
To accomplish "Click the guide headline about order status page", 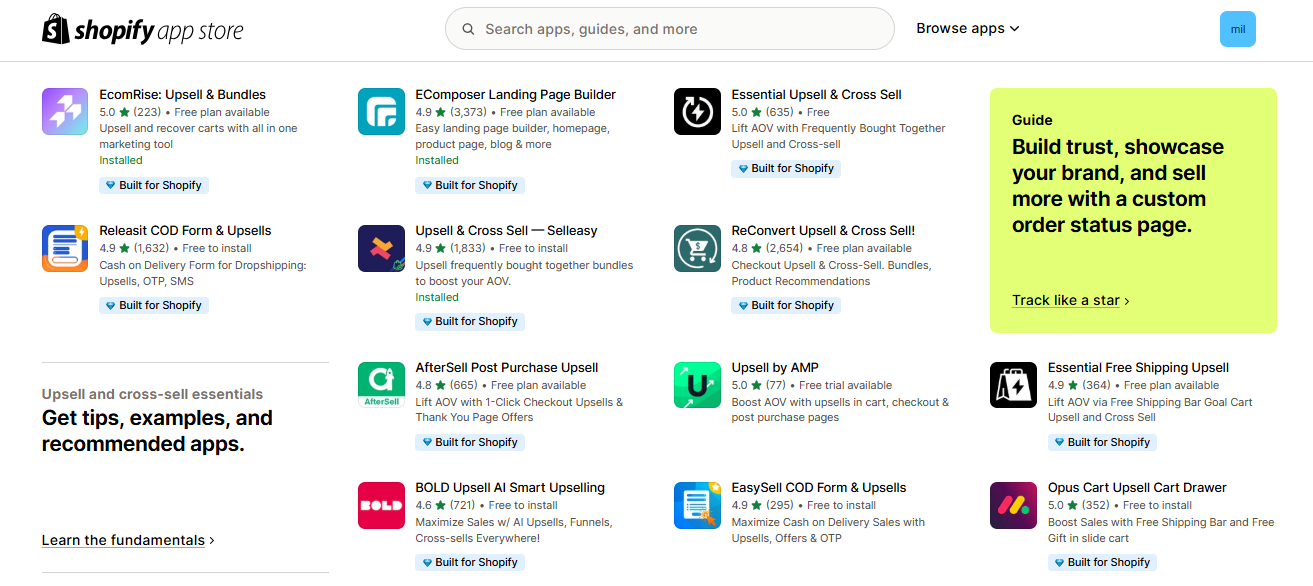I will click(1118, 186).
